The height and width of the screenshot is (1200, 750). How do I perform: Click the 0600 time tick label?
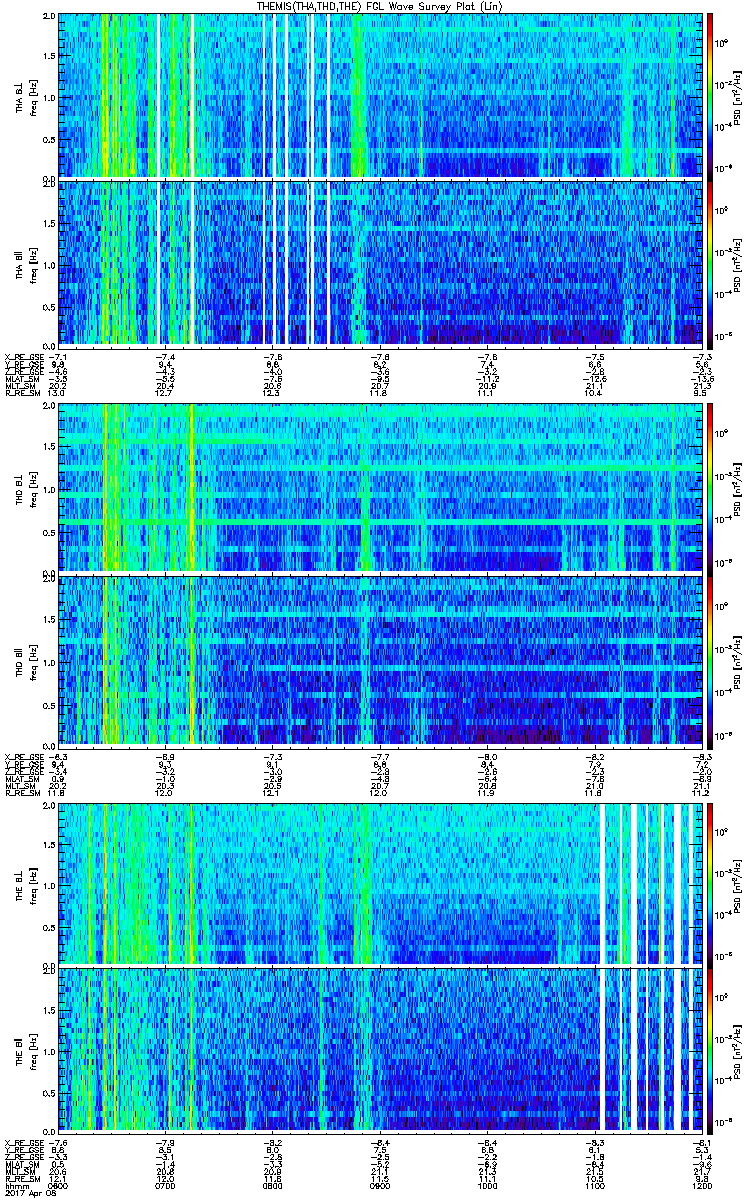[60, 1185]
